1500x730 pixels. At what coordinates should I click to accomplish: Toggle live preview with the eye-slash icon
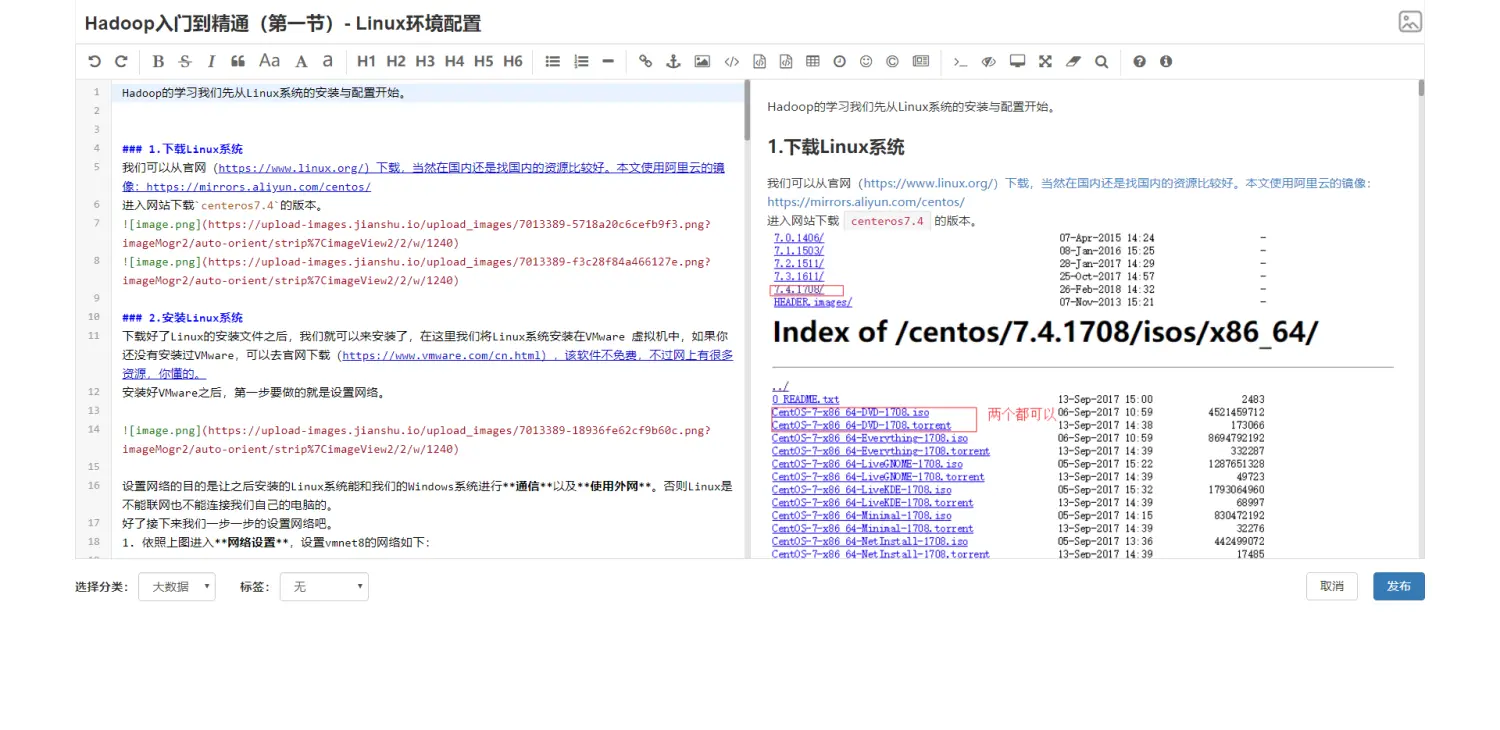click(989, 61)
